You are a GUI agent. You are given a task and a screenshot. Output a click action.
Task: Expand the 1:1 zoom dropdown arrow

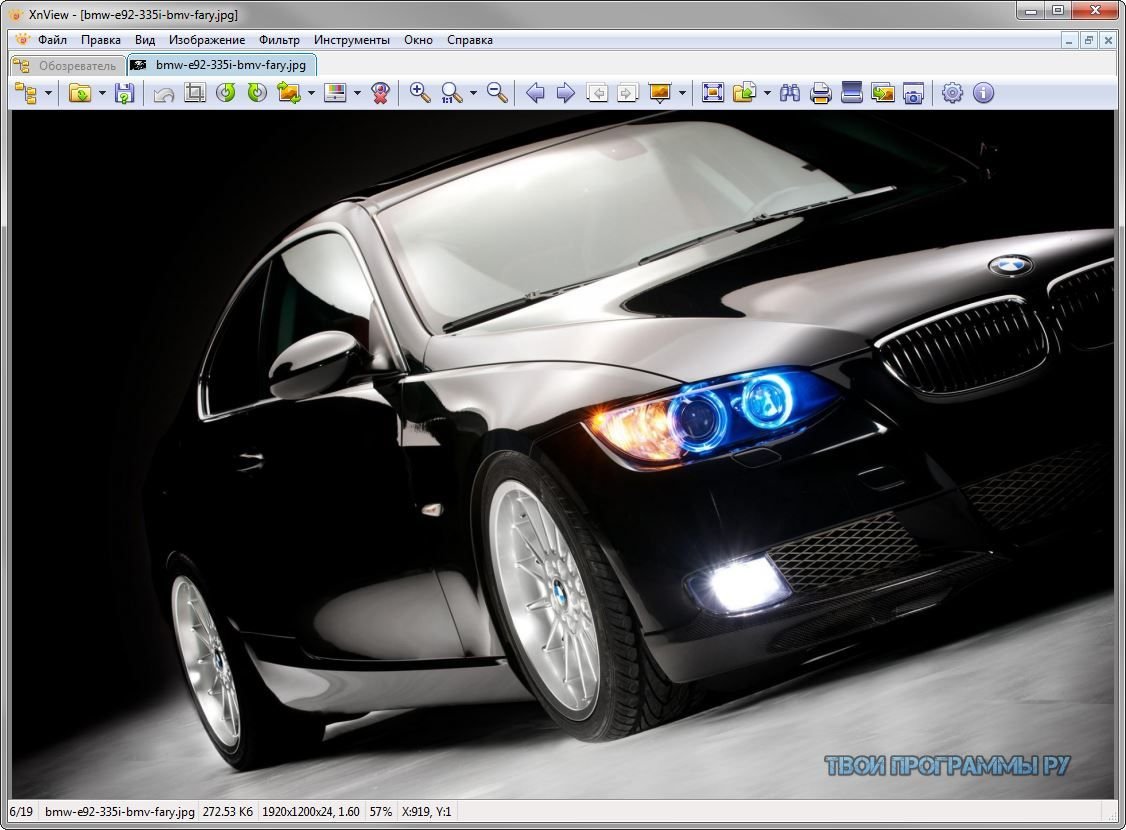[473, 93]
